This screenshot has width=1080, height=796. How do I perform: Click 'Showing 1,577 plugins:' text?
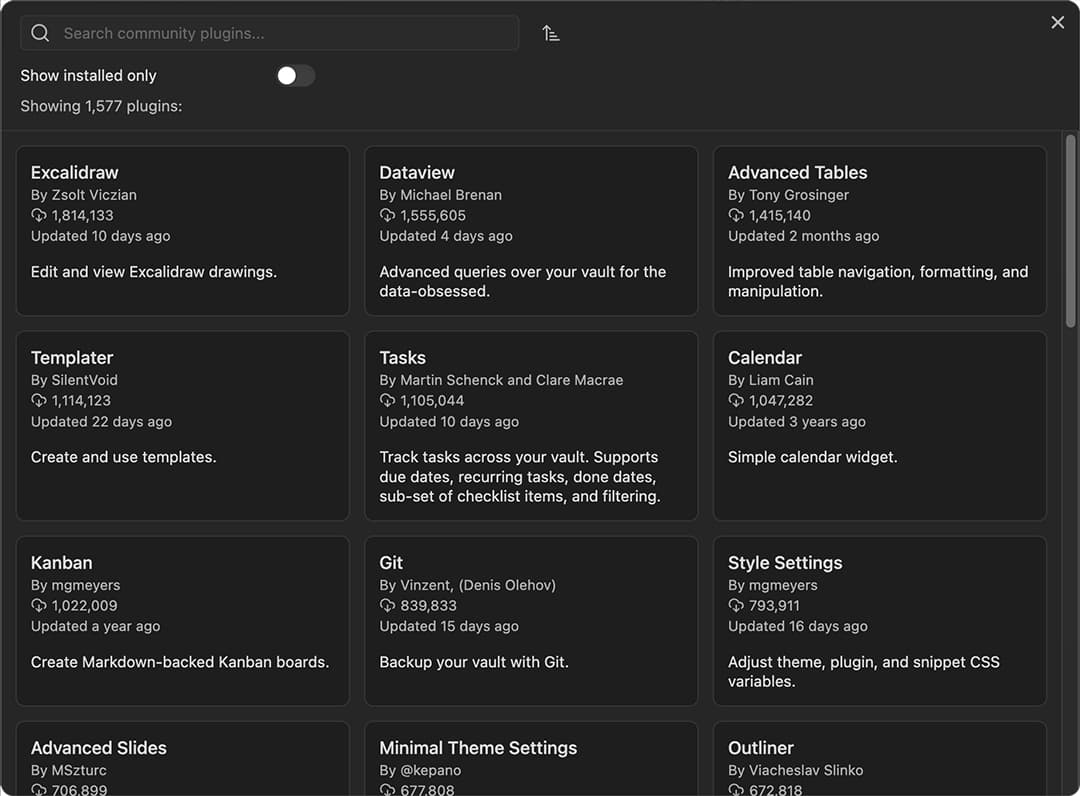tap(101, 107)
